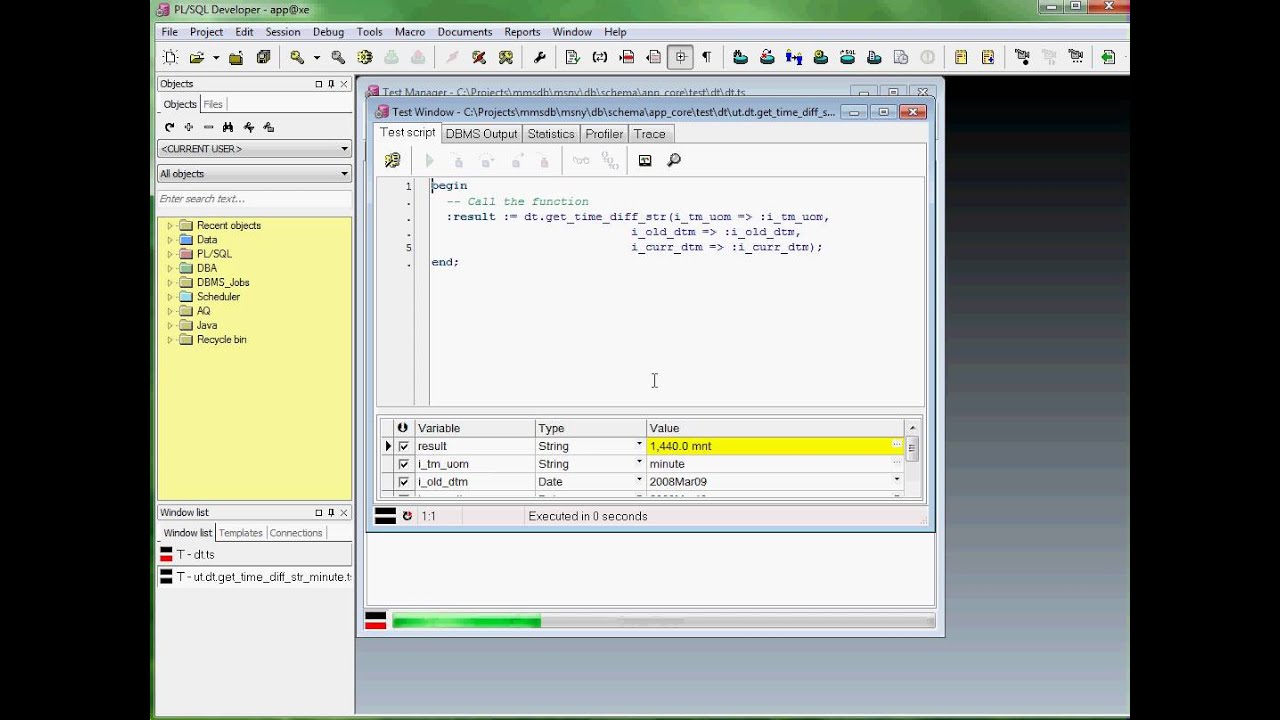Open the Type dropdown for i_old_dtm row
This screenshot has width=1280, height=720.
639,481
